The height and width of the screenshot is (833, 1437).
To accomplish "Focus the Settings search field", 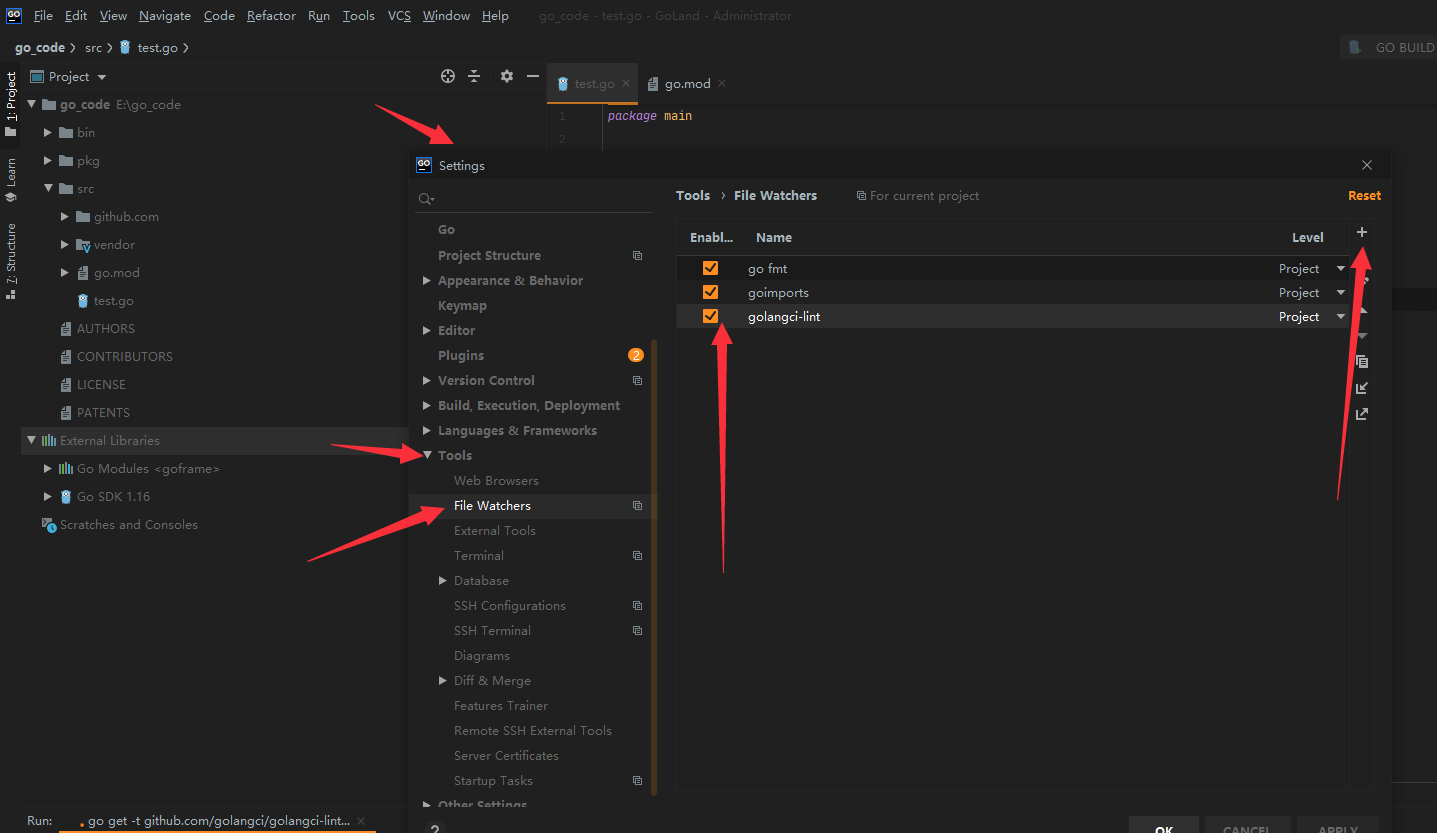I will click(x=534, y=199).
